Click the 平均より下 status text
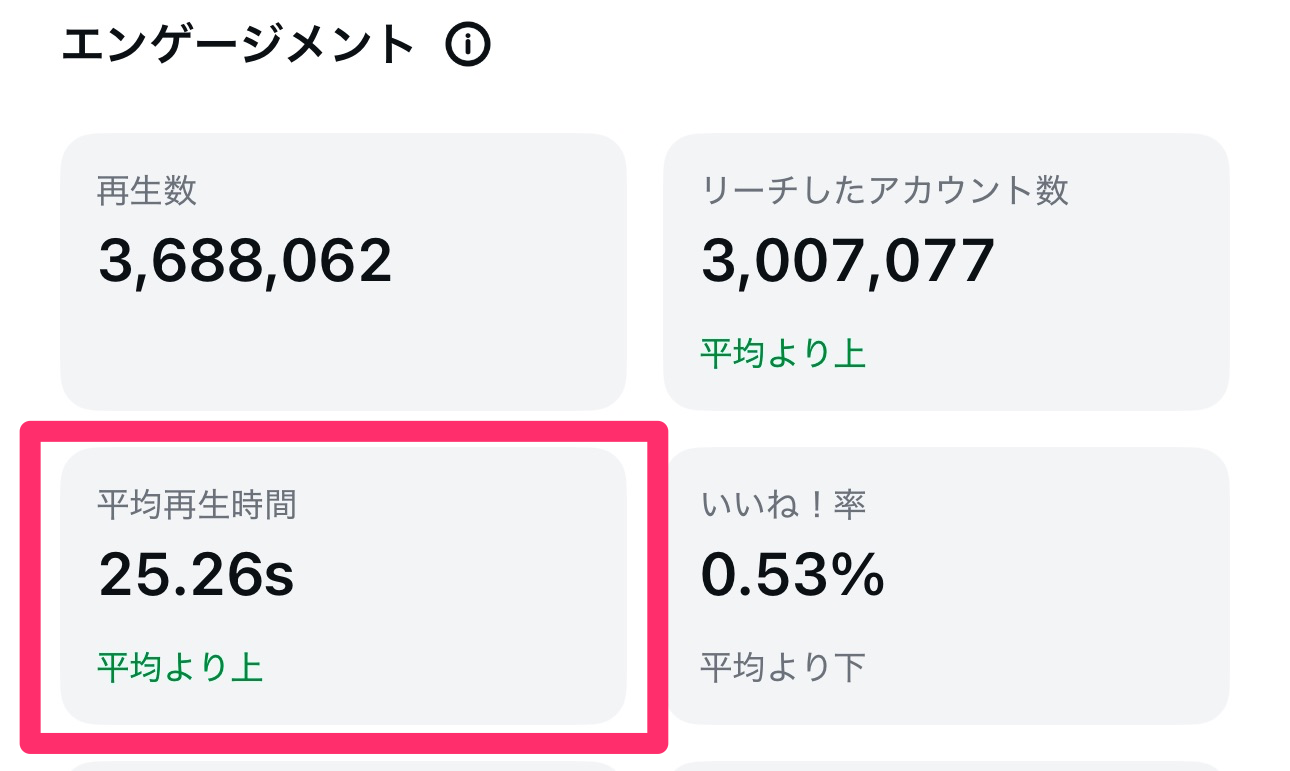 pos(782,667)
